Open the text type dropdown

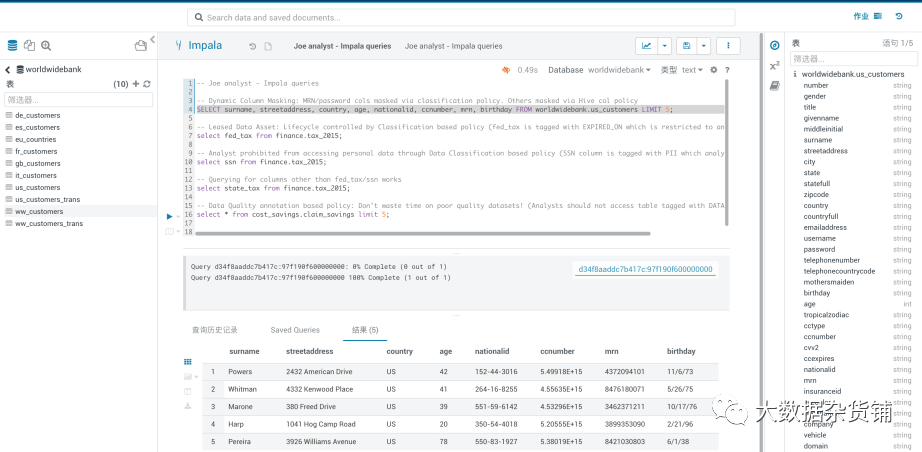pos(692,70)
